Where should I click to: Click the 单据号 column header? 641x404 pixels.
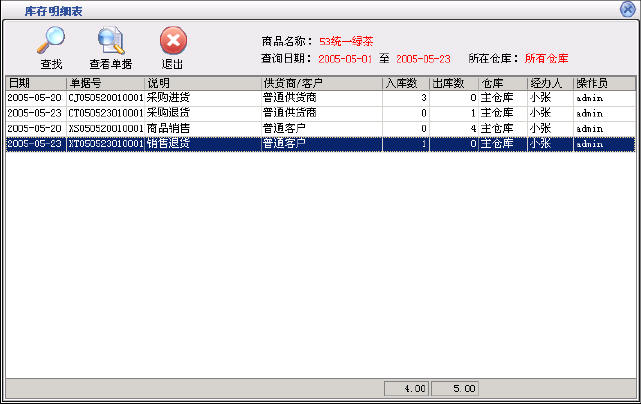105,83
